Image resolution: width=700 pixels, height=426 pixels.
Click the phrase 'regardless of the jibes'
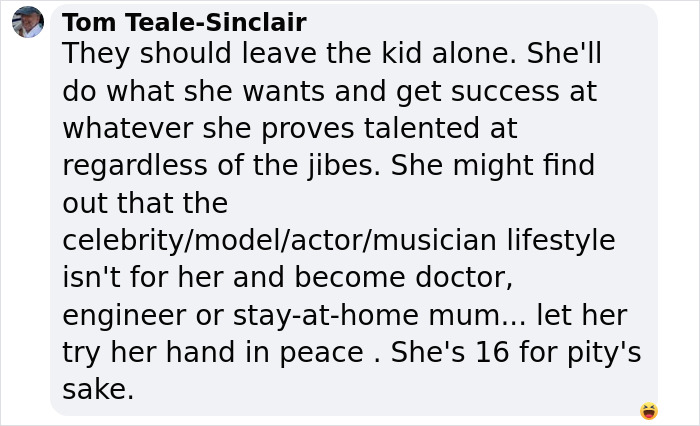[x=221, y=165]
